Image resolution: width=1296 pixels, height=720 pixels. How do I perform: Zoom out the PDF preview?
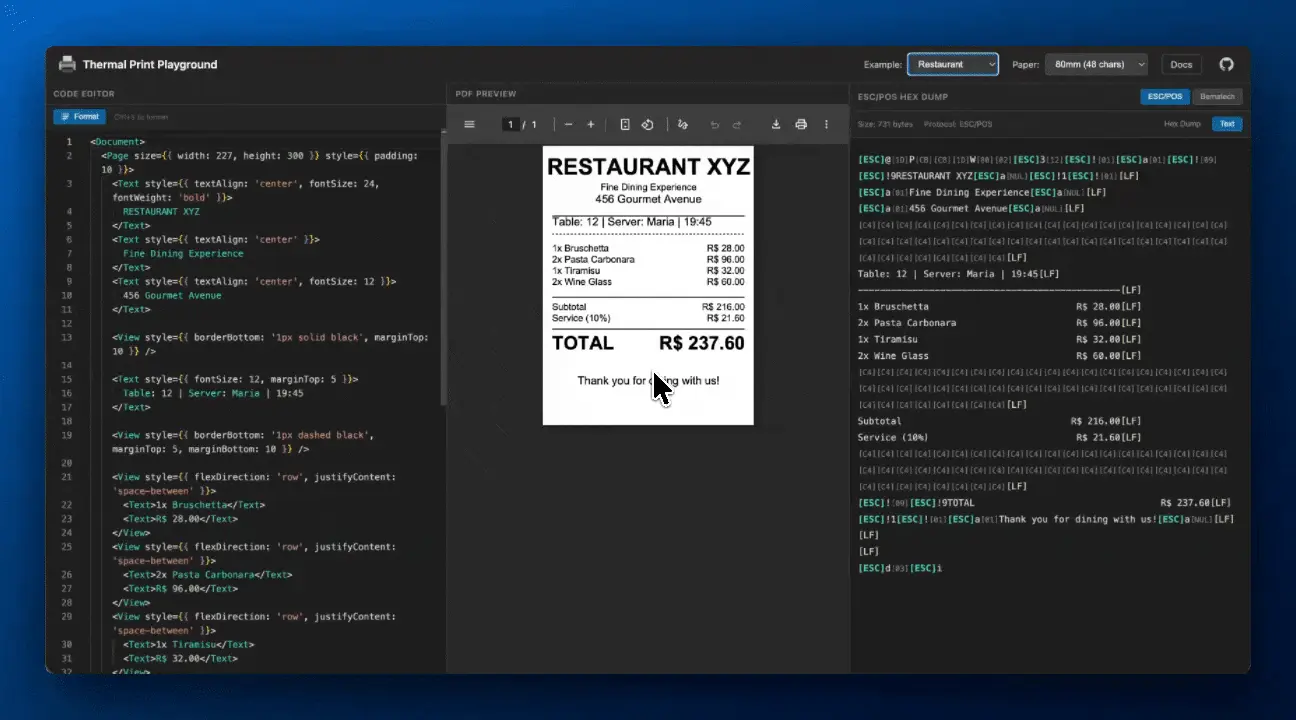[x=568, y=125]
